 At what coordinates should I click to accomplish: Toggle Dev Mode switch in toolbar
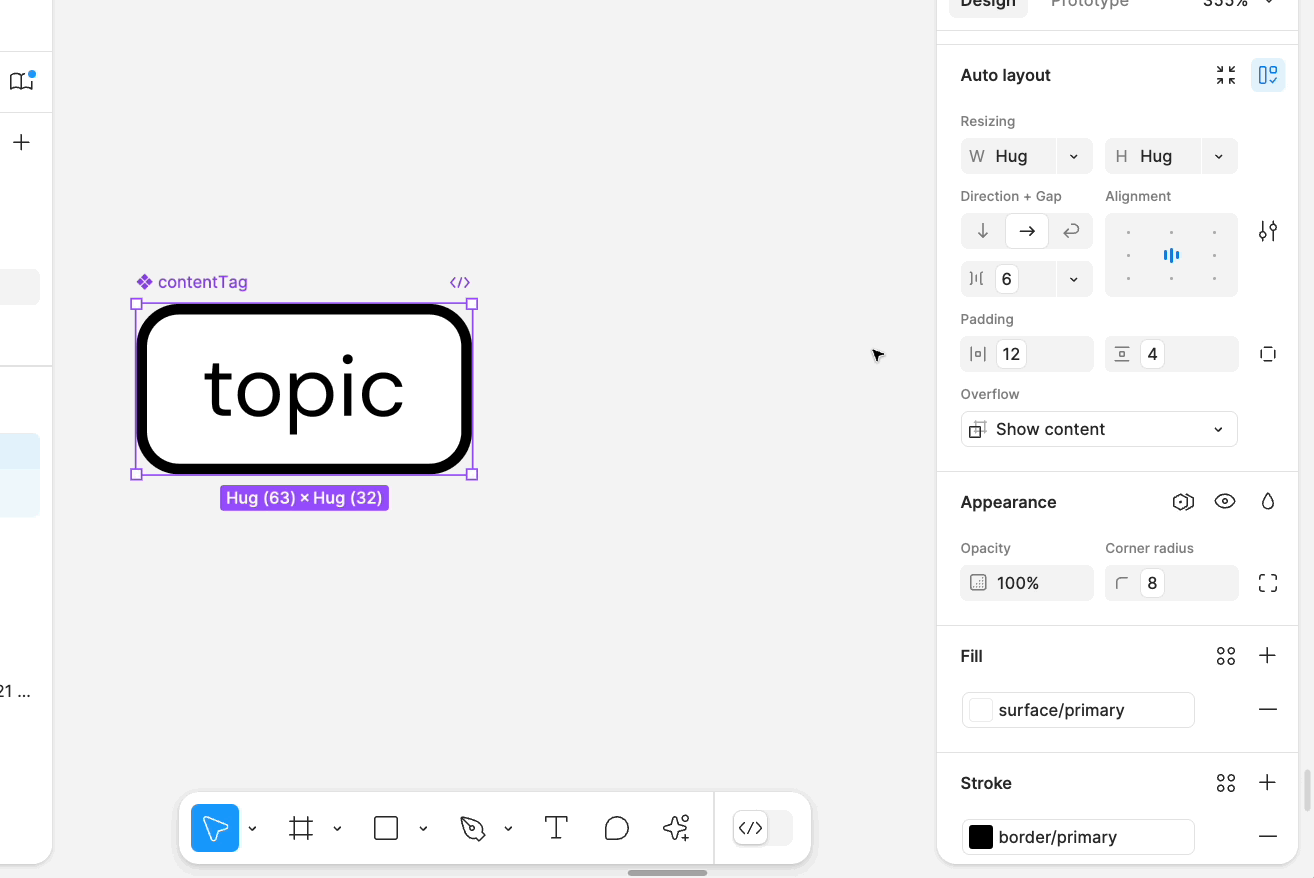coord(763,828)
